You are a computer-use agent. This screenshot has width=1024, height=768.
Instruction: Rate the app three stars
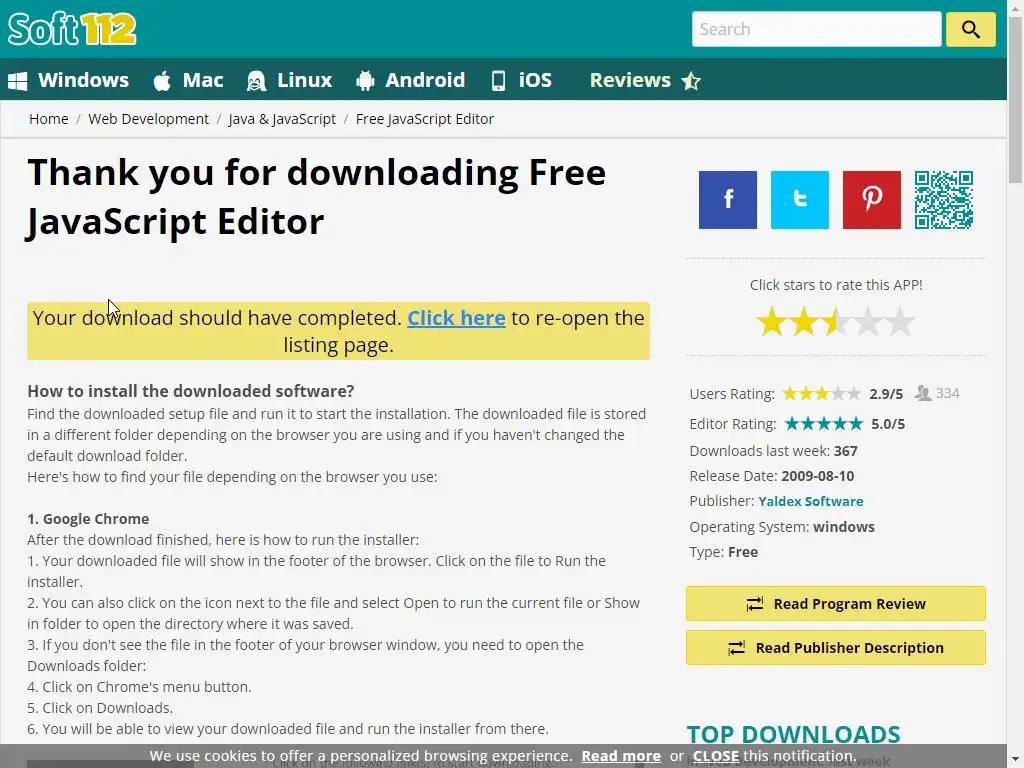[x=835, y=321]
